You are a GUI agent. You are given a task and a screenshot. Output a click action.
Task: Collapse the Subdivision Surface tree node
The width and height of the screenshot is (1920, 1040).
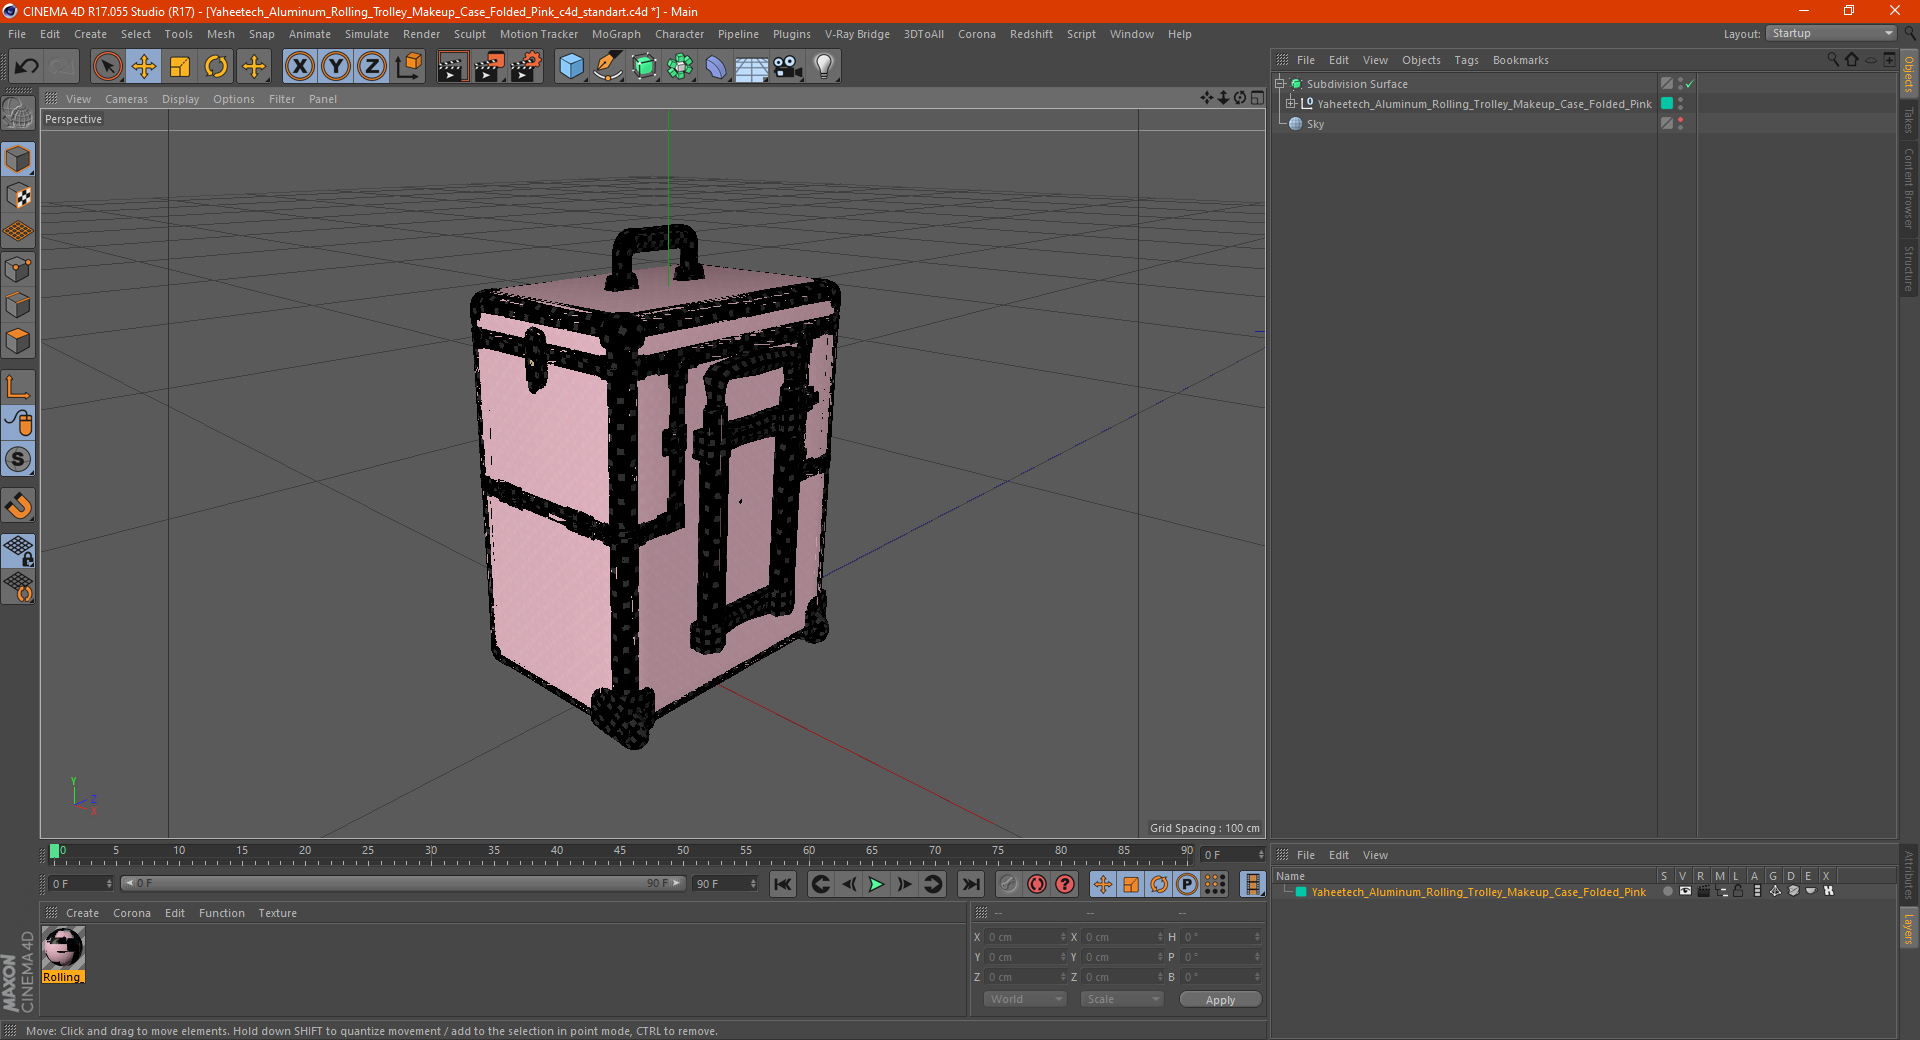pyautogui.click(x=1279, y=84)
